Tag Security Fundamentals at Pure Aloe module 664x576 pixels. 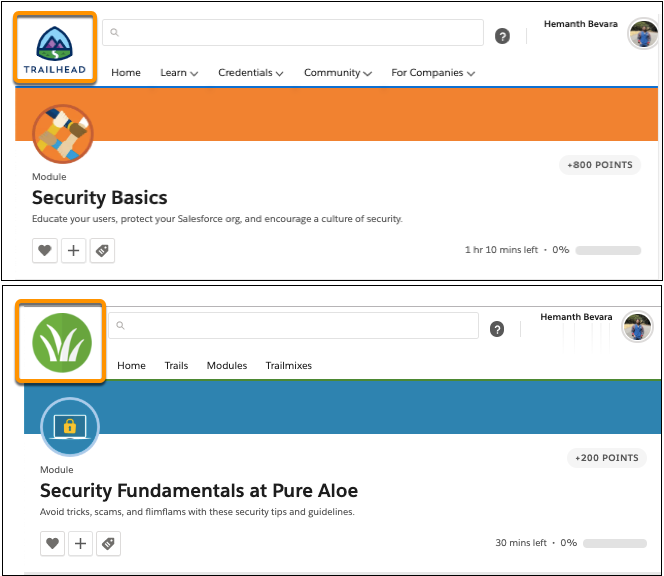108,543
